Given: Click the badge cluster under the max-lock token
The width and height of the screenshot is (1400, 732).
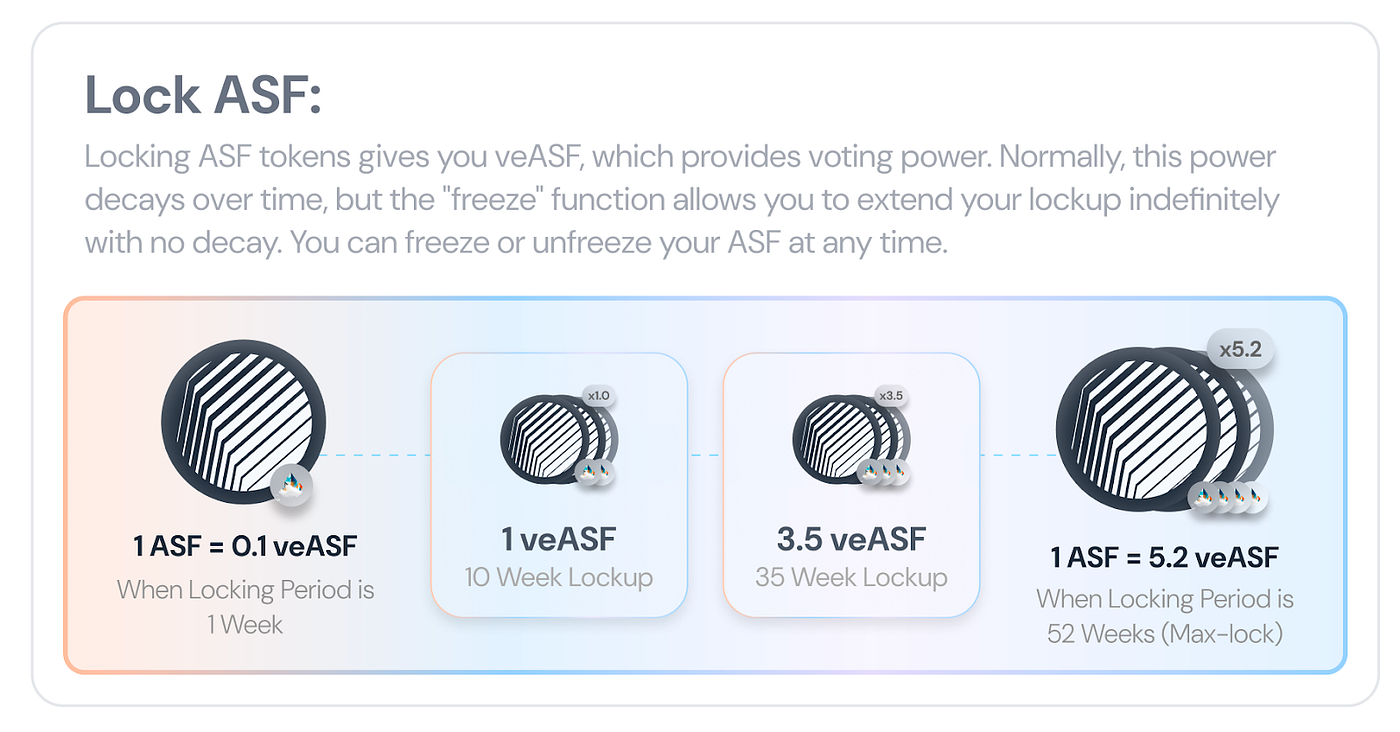Looking at the screenshot, I should click(1228, 496).
